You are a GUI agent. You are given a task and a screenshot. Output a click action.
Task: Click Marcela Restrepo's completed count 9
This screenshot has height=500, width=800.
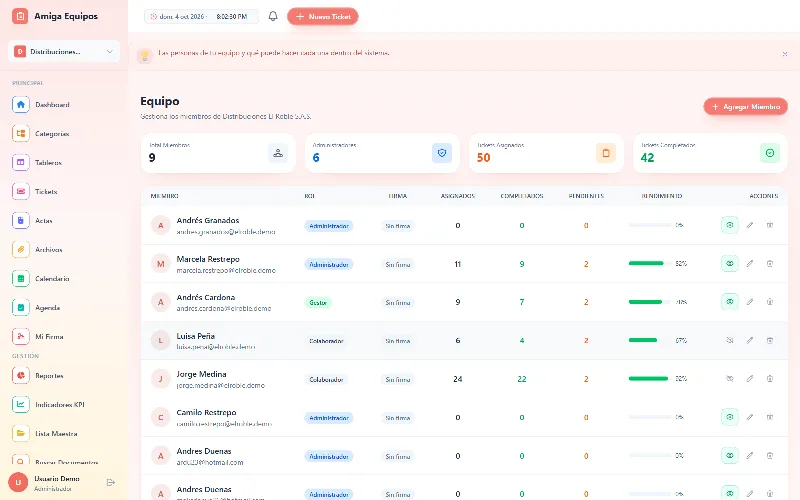click(521, 264)
